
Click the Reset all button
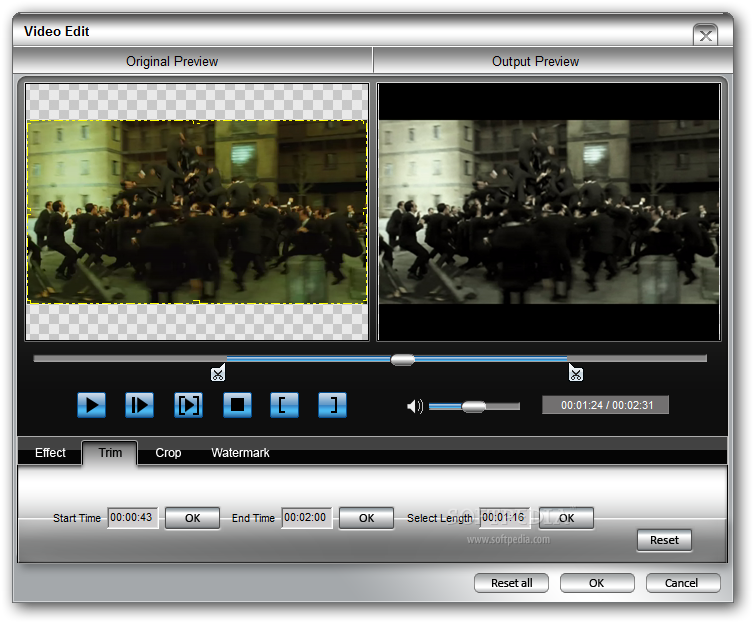pos(511,583)
